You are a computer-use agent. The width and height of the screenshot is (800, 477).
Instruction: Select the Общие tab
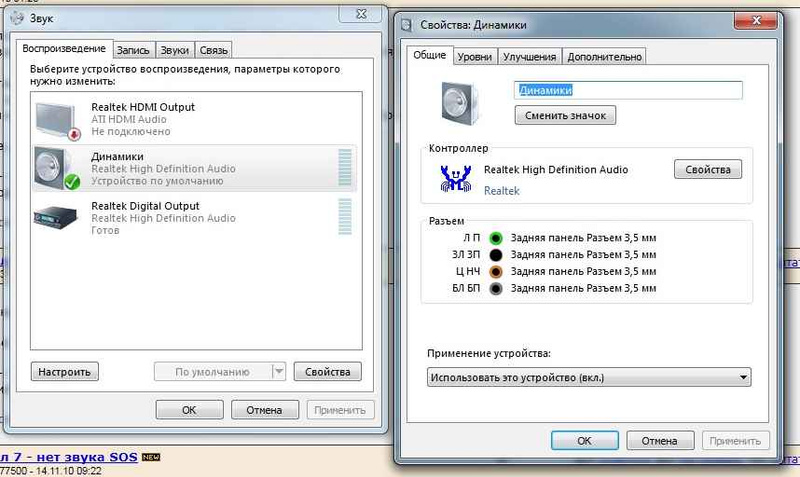(430, 55)
